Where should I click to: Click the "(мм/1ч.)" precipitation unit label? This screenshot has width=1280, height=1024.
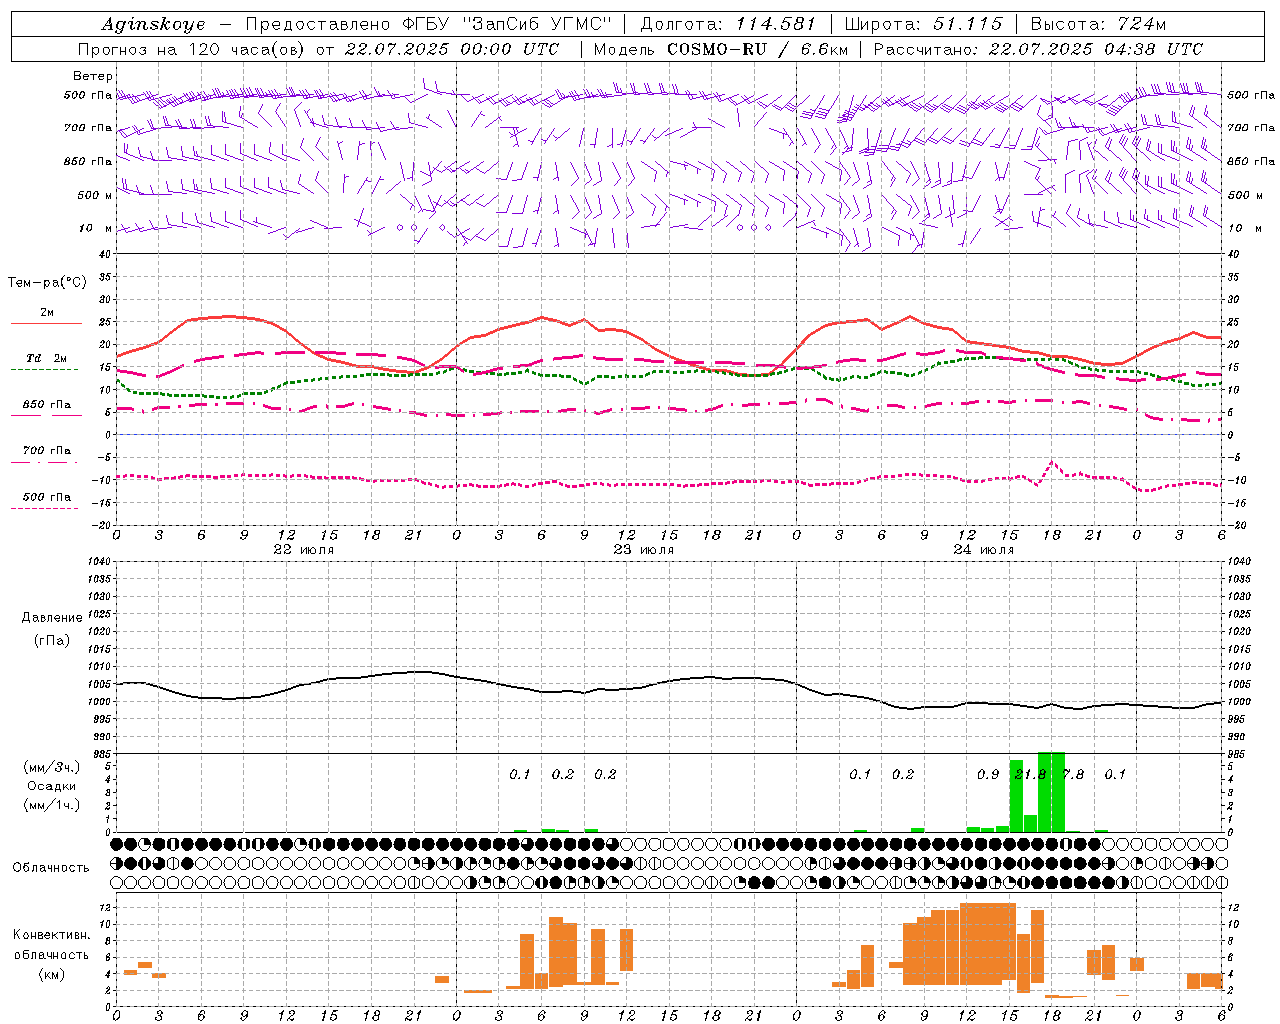click(52, 805)
